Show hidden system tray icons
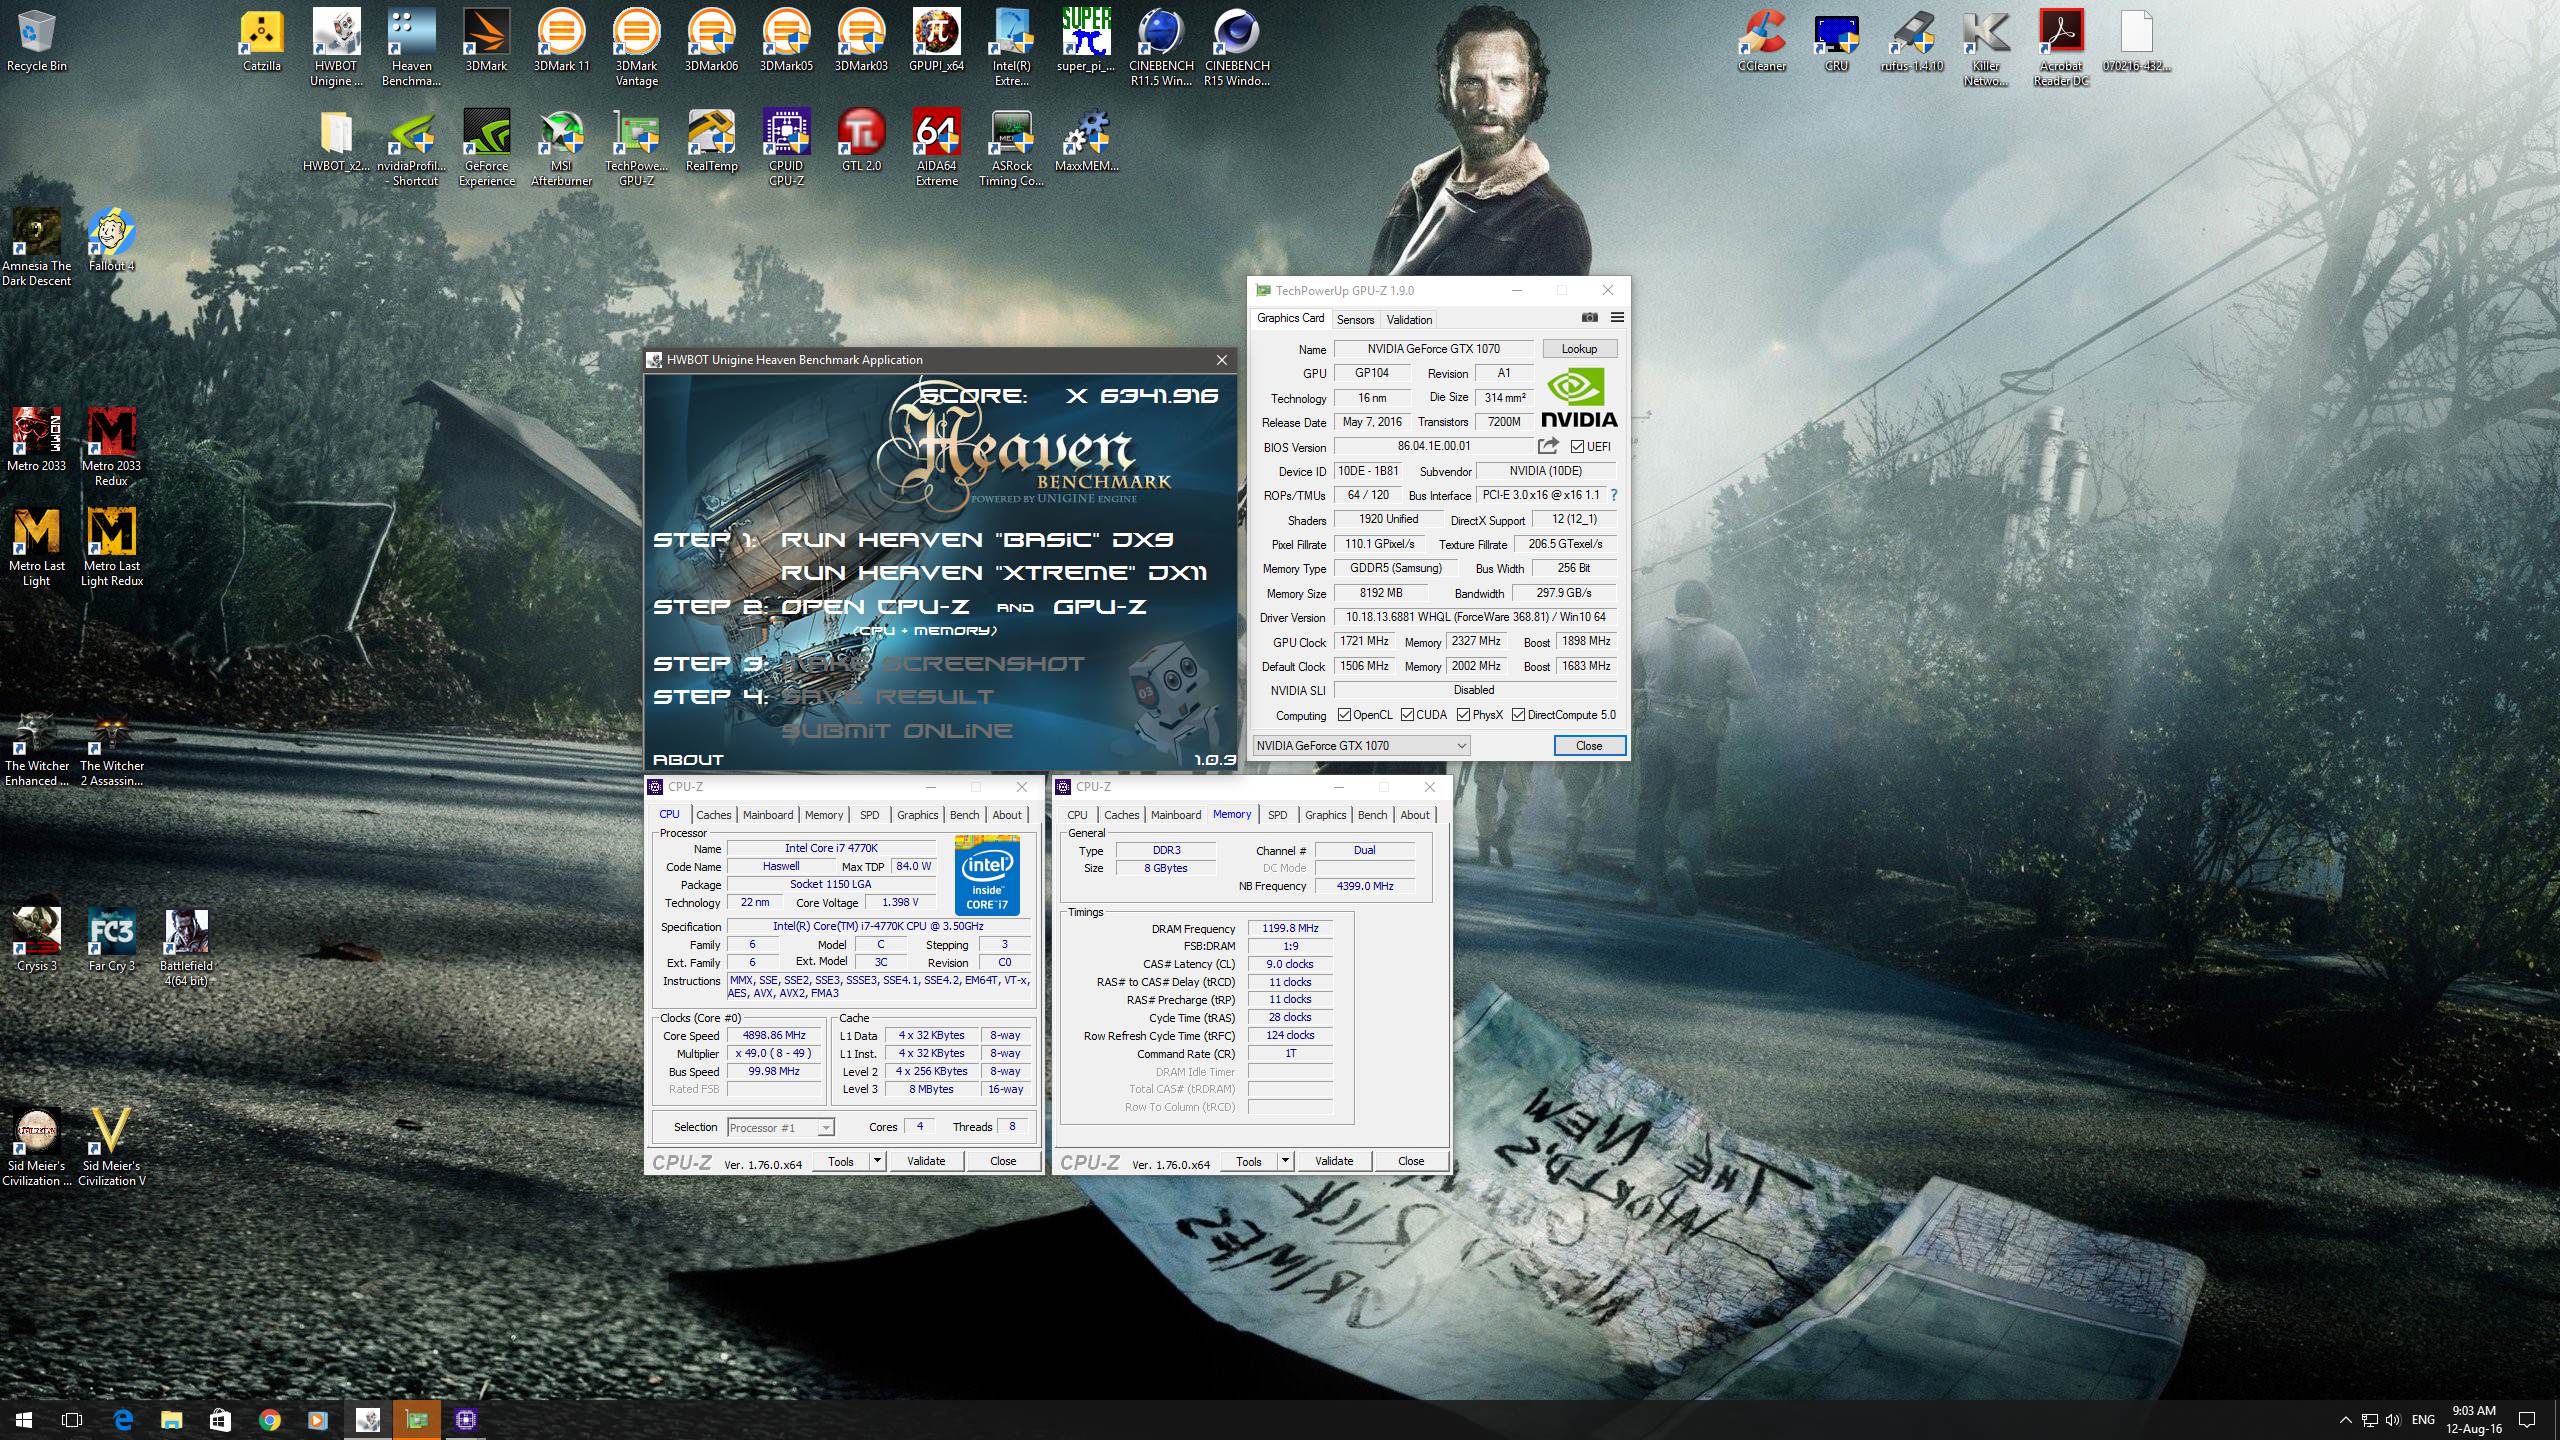Viewport: 2560px width, 1440px height. point(2345,1420)
